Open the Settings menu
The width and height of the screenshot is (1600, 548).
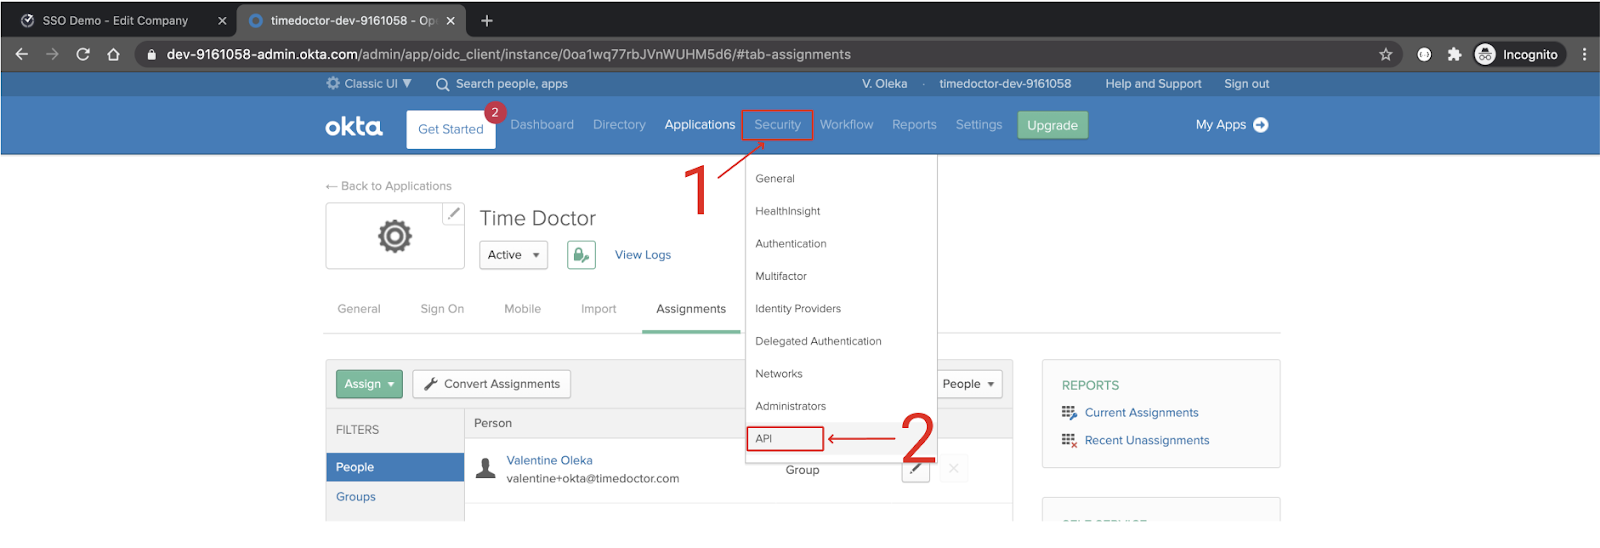[979, 125]
